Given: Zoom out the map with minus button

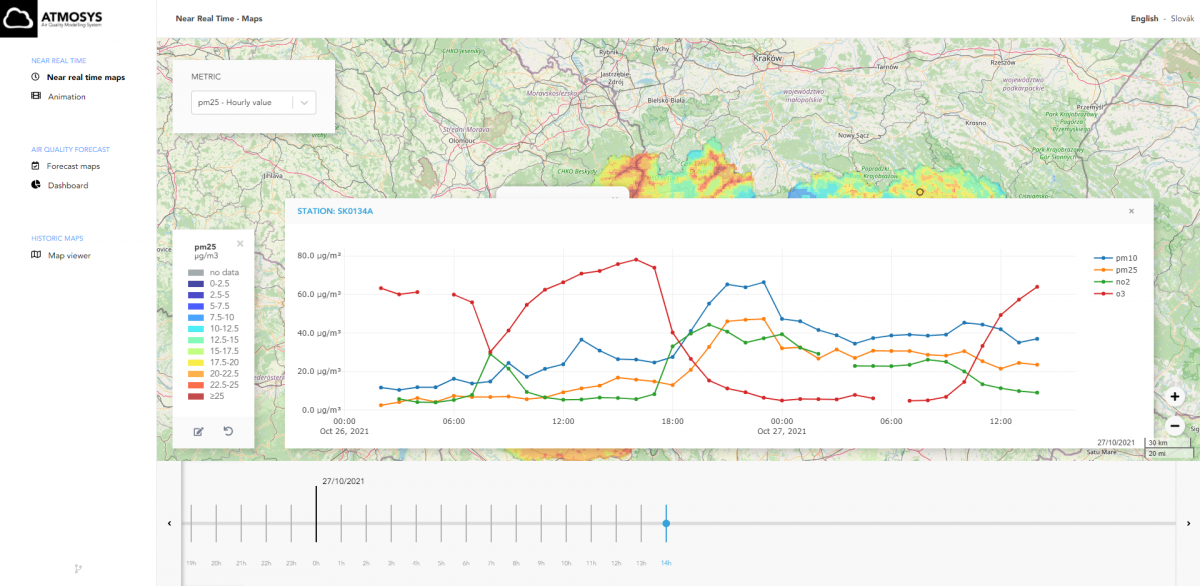Looking at the screenshot, I should 1175,426.
